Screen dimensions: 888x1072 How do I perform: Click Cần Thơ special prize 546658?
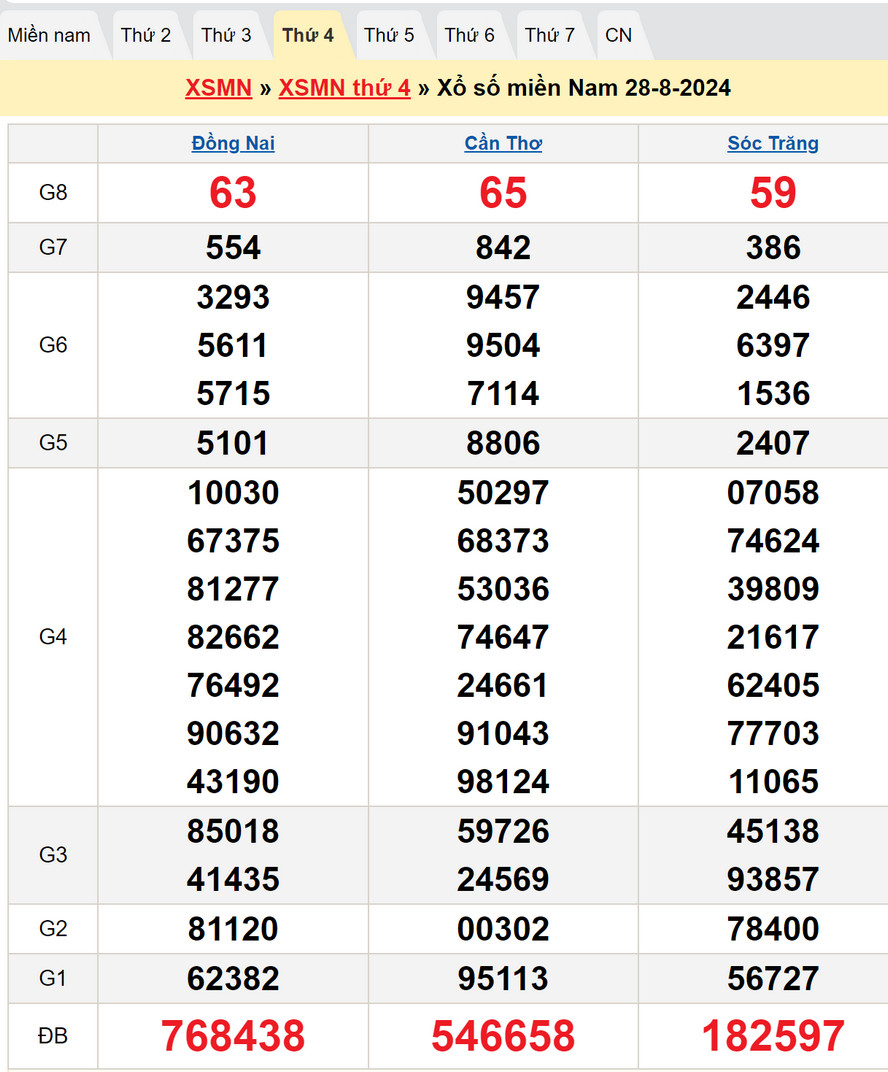tap(503, 1036)
